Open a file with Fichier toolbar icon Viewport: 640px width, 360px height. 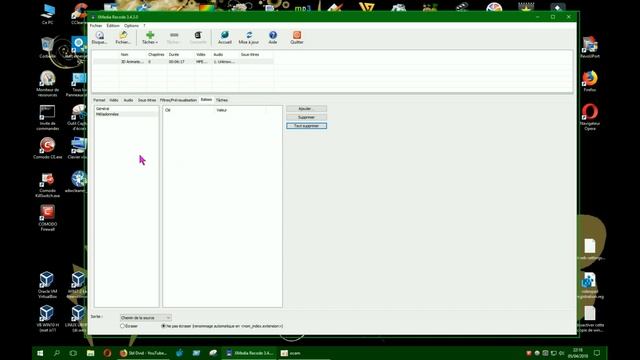(x=123, y=37)
